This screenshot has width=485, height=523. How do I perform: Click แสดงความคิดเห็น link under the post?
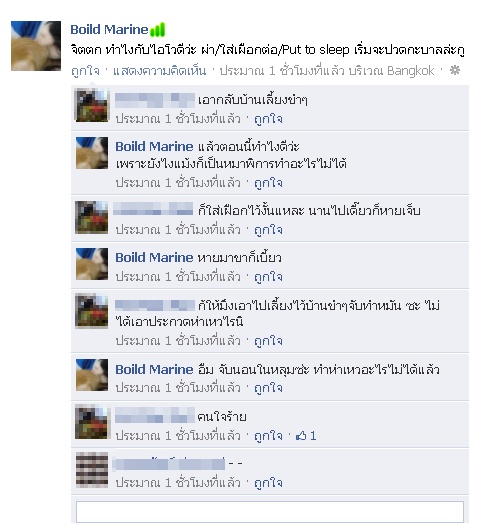click(x=159, y=71)
